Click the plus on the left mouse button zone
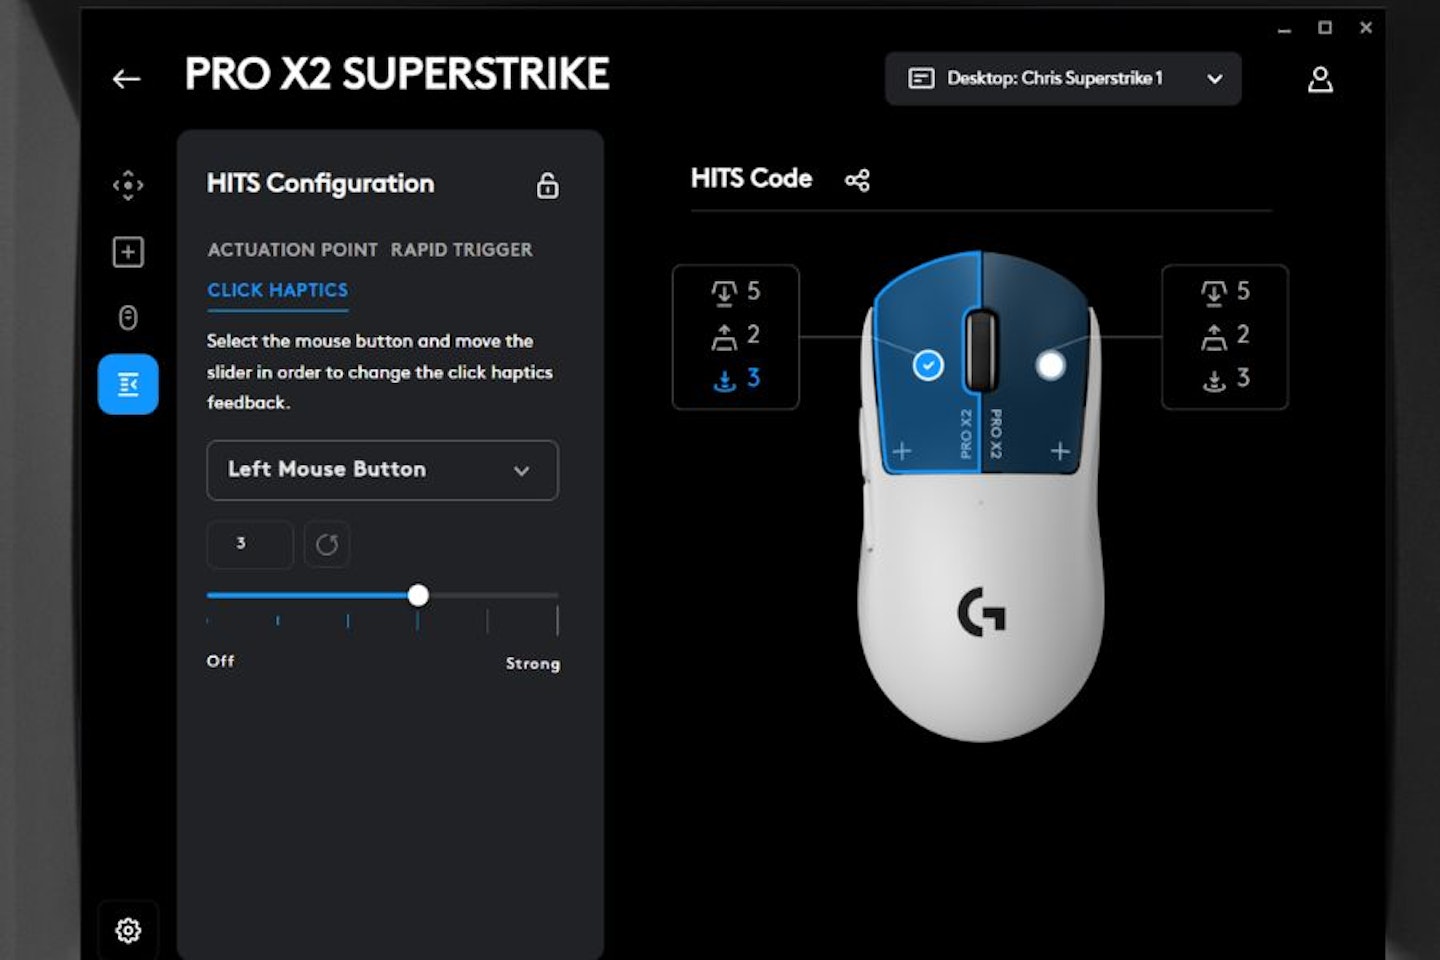This screenshot has height=960, width=1440. point(901,451)
